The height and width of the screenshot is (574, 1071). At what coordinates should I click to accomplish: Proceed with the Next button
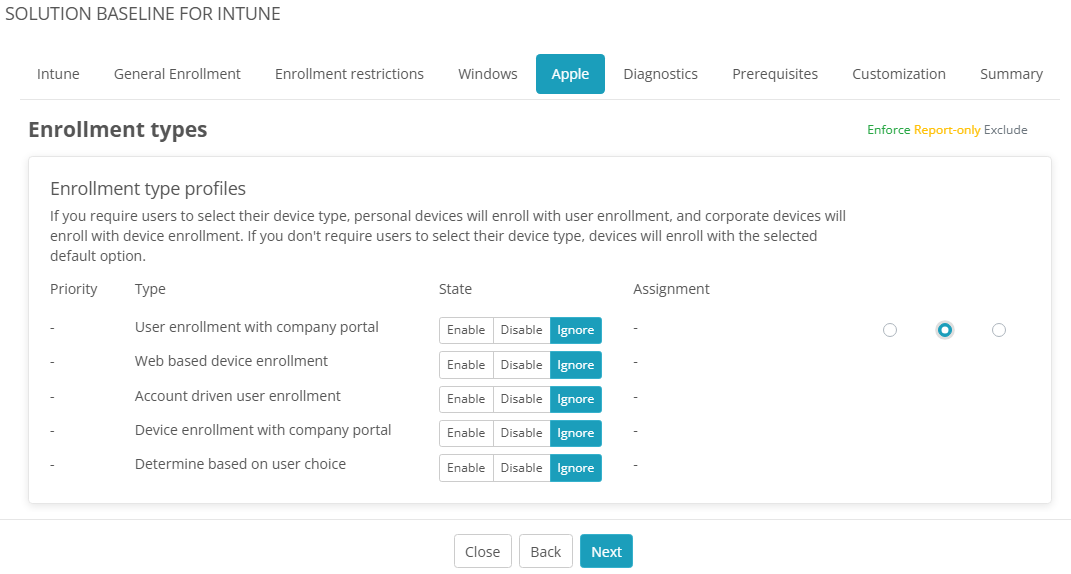coord(607,551)
